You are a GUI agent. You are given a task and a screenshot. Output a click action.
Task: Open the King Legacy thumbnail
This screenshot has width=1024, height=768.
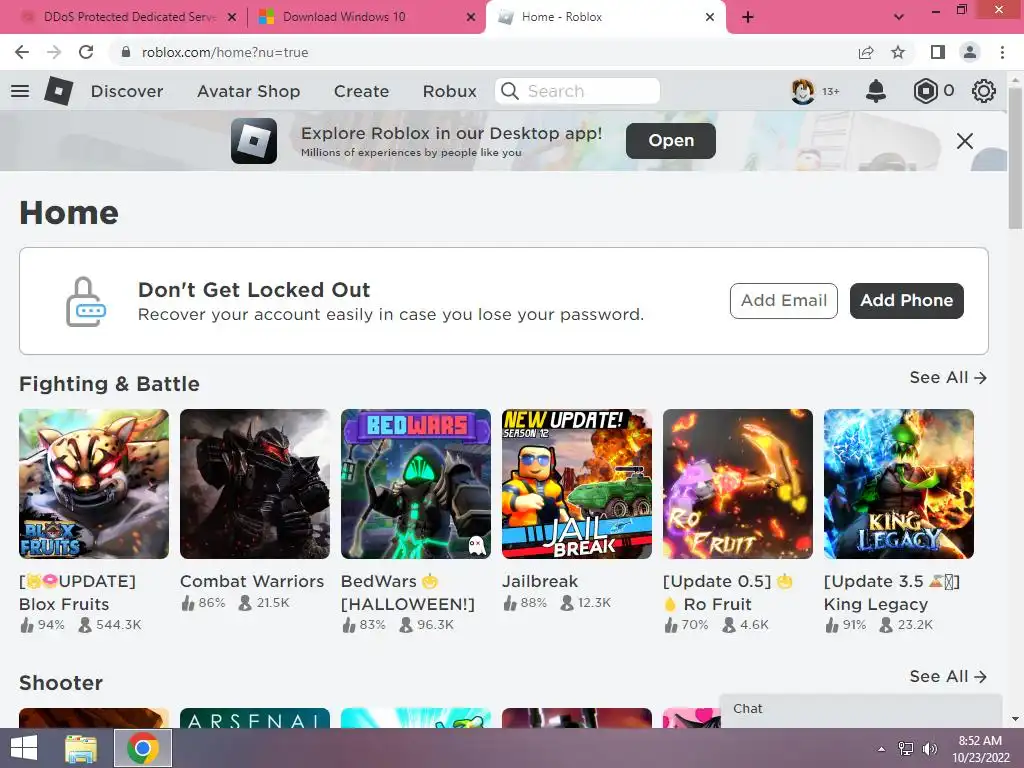[x=899, y=484]
